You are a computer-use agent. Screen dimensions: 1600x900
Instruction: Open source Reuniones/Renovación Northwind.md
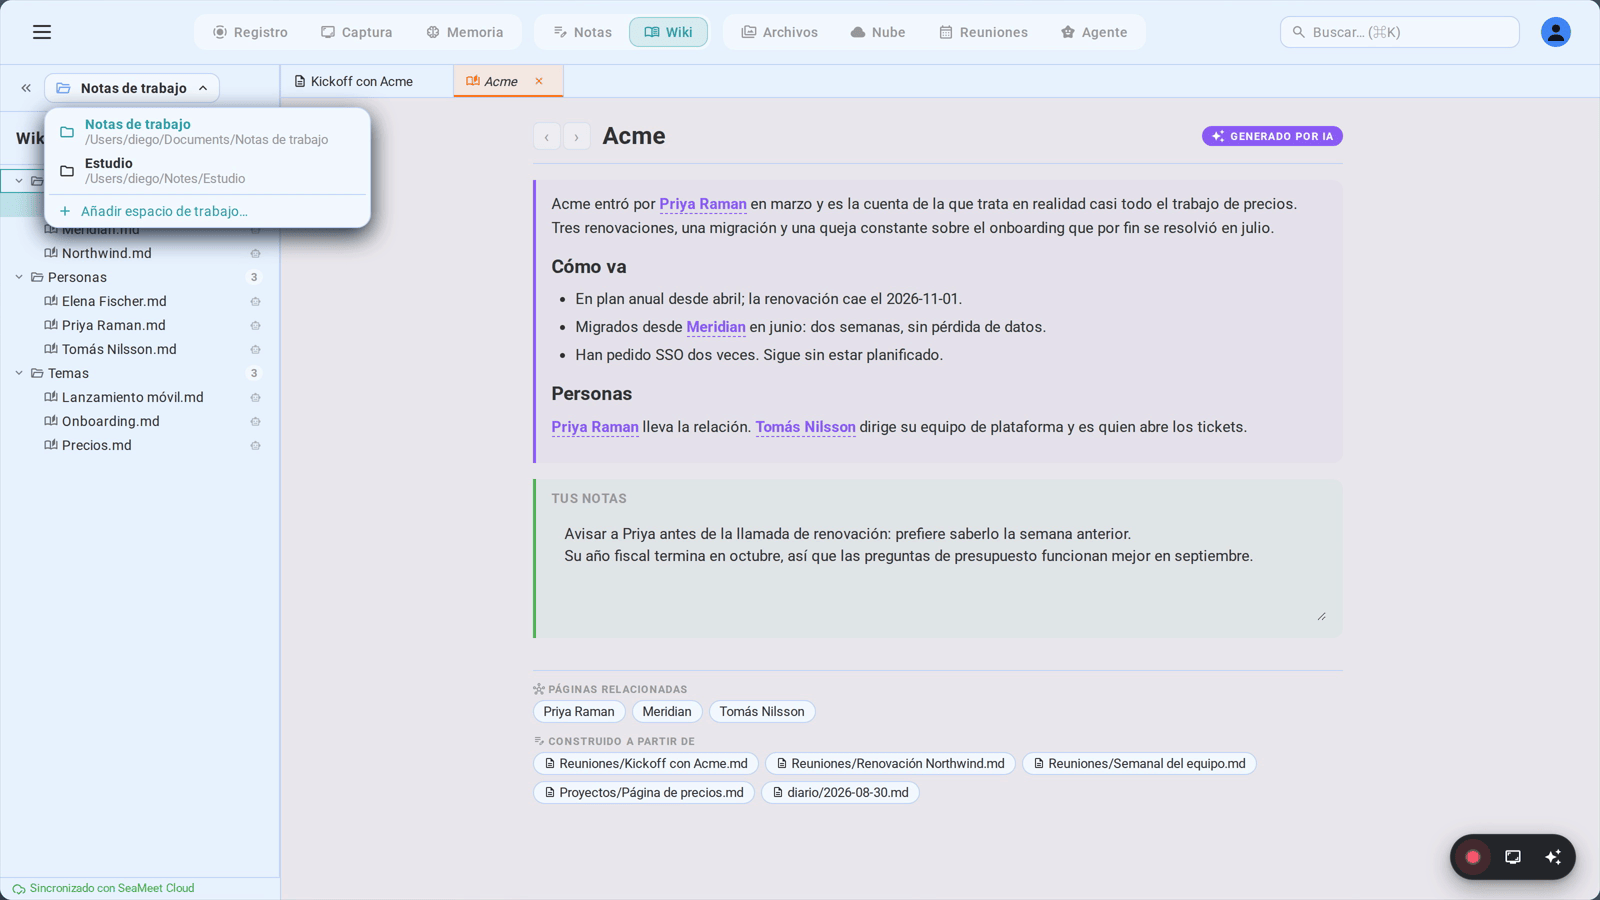pyautogui.click(x=890, y=764)
